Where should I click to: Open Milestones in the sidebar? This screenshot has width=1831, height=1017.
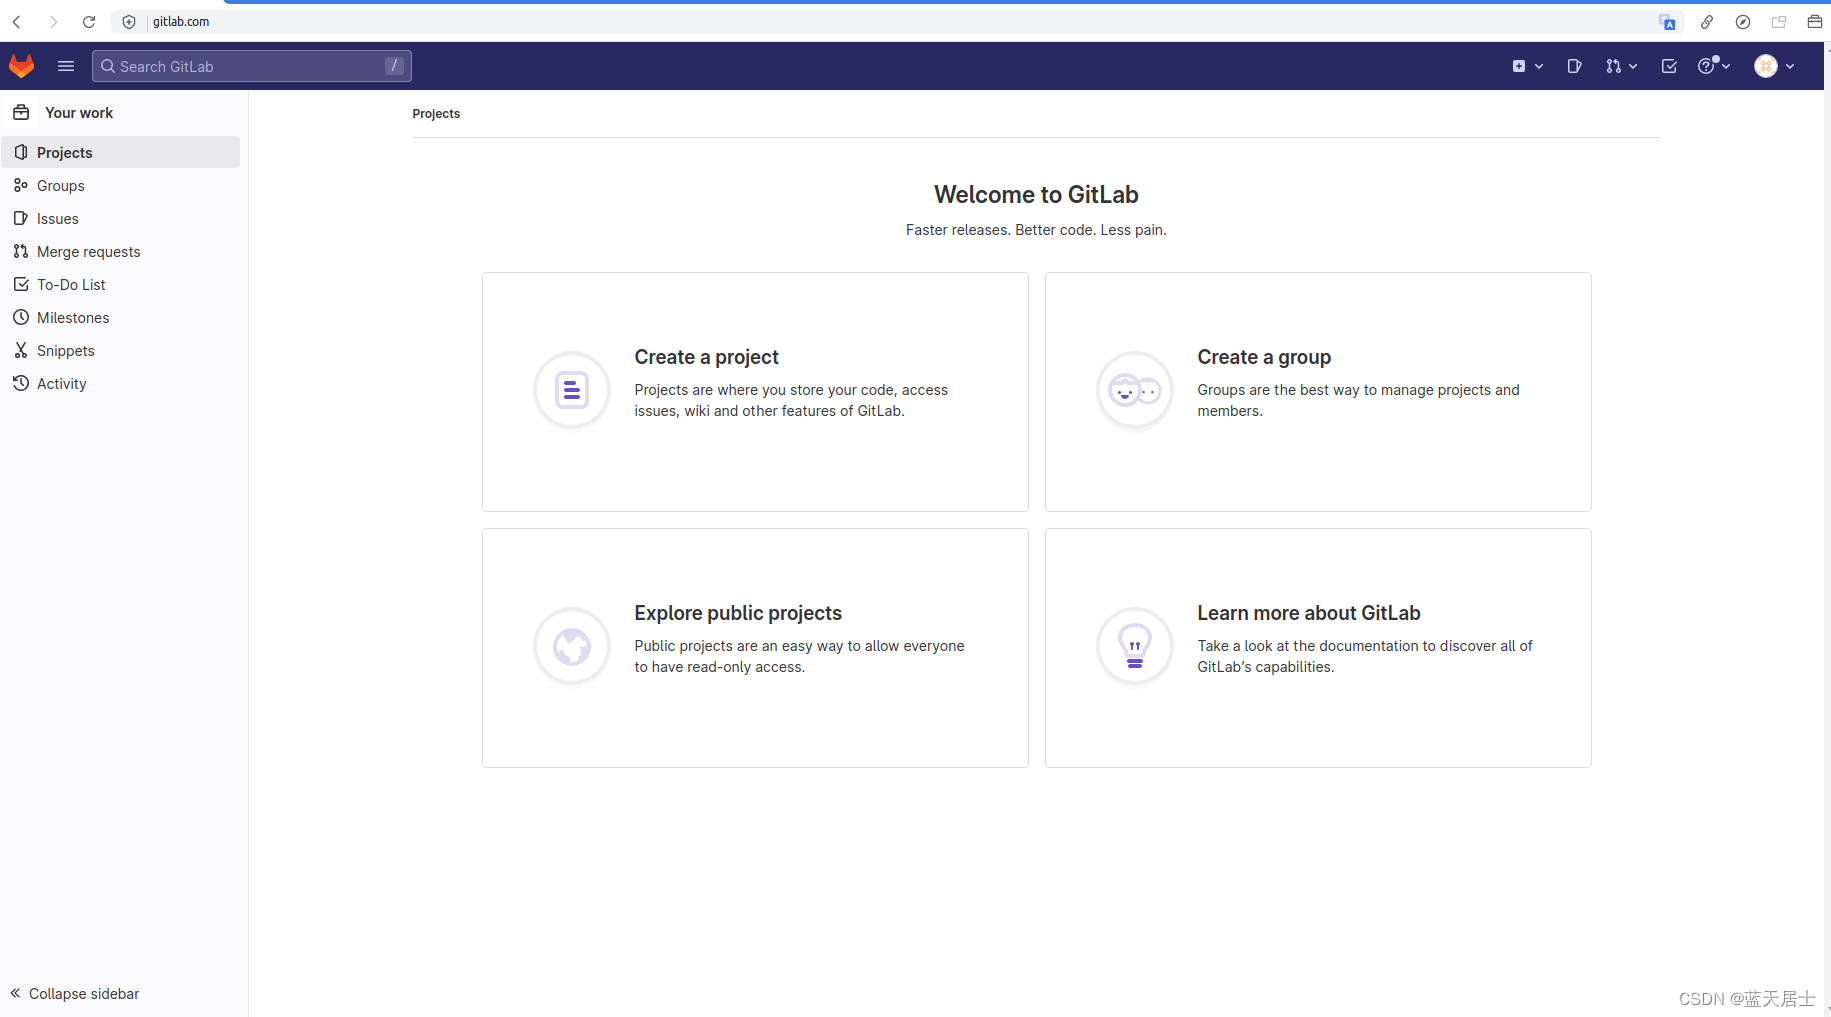pyautogui.click(x=121, y=317)
